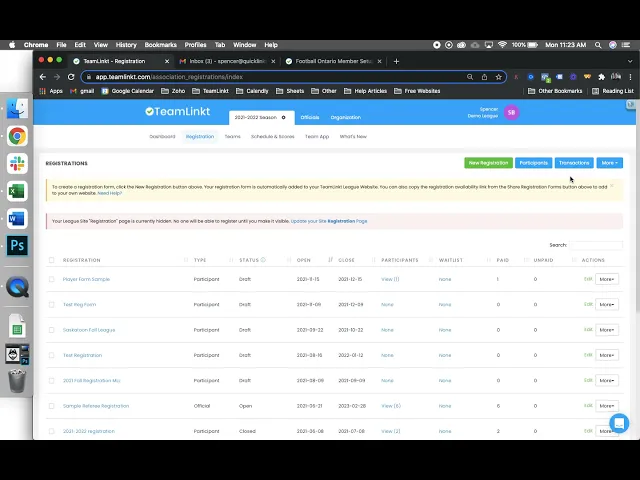Viewport: 640px width, 480px height.
Task: Open Chrome's three-dot menu
Action: click(630, 77)
